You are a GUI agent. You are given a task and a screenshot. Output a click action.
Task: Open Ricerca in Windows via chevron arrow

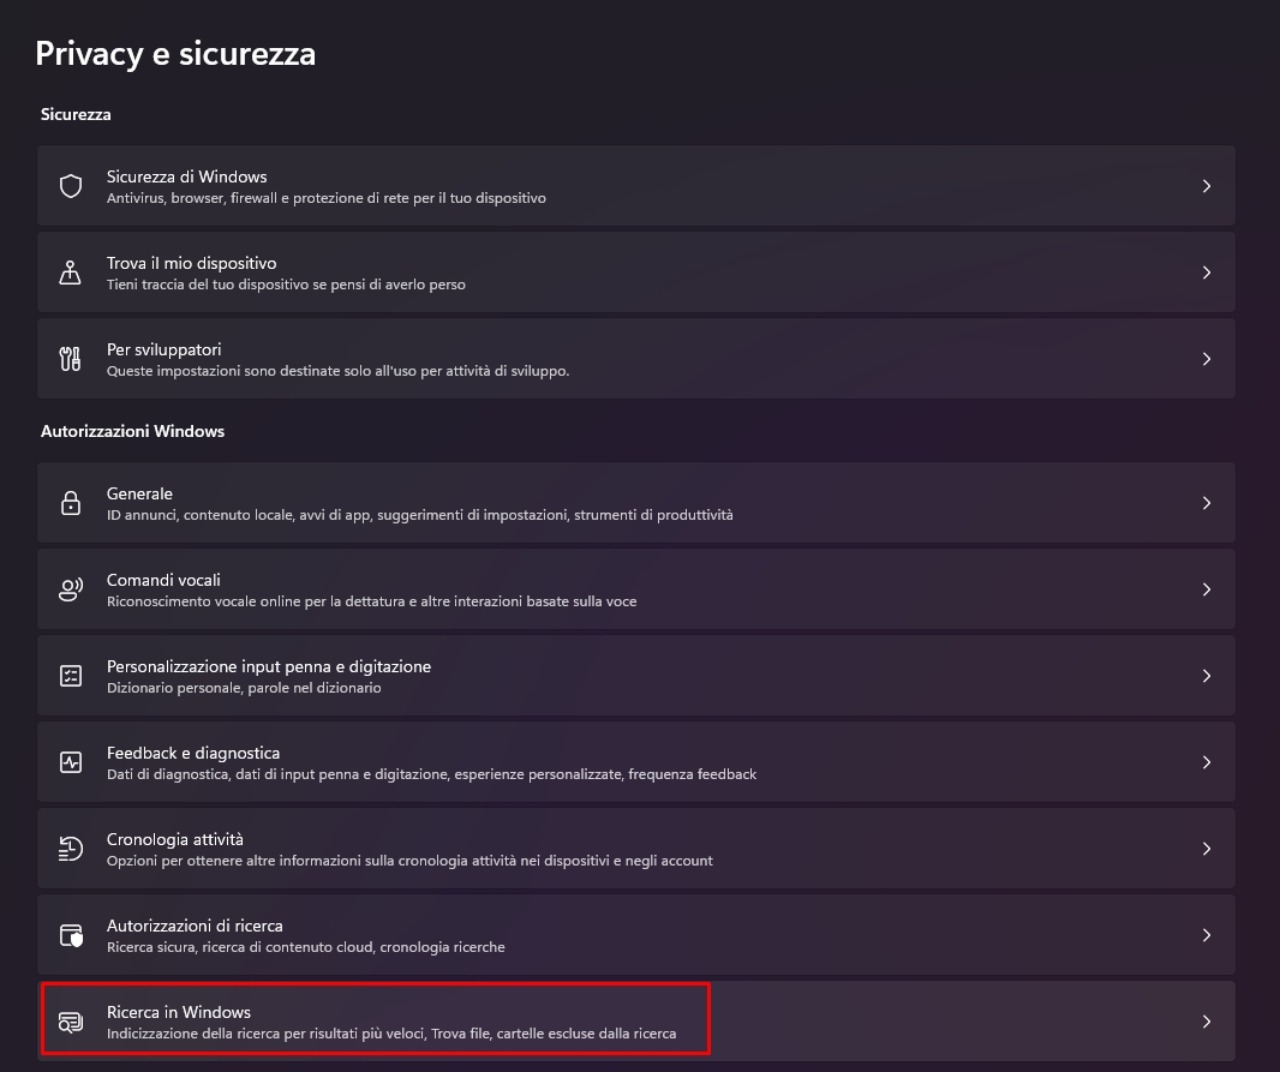point(1207,1022)
